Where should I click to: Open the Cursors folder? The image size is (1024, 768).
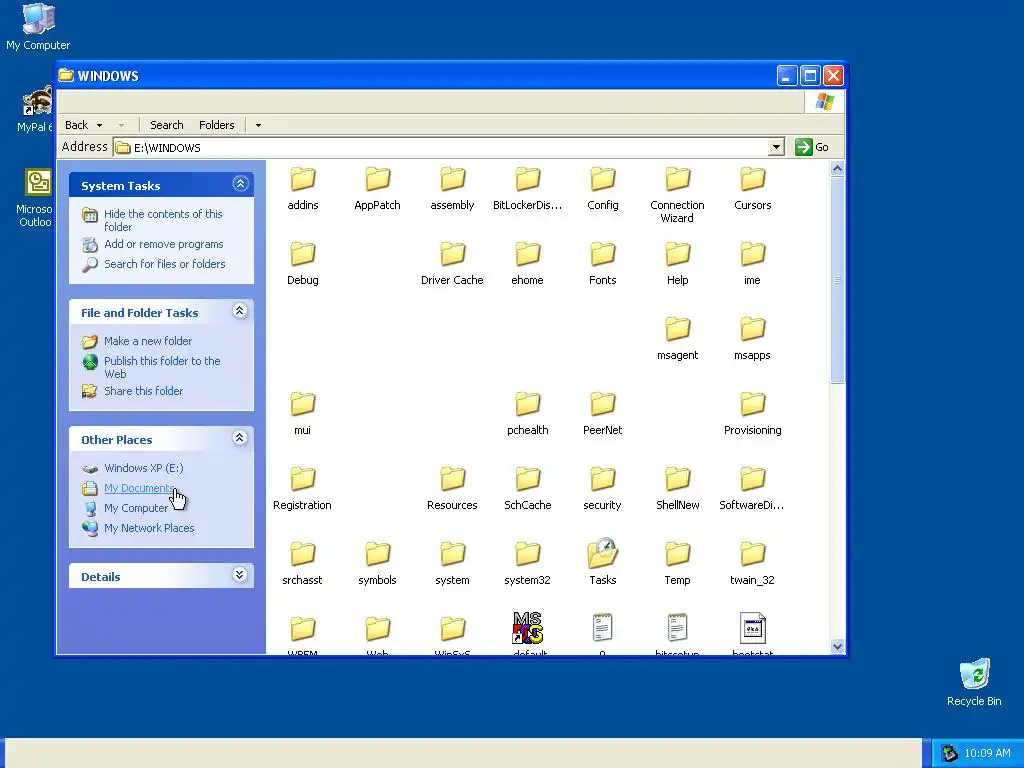coord(752,189)
